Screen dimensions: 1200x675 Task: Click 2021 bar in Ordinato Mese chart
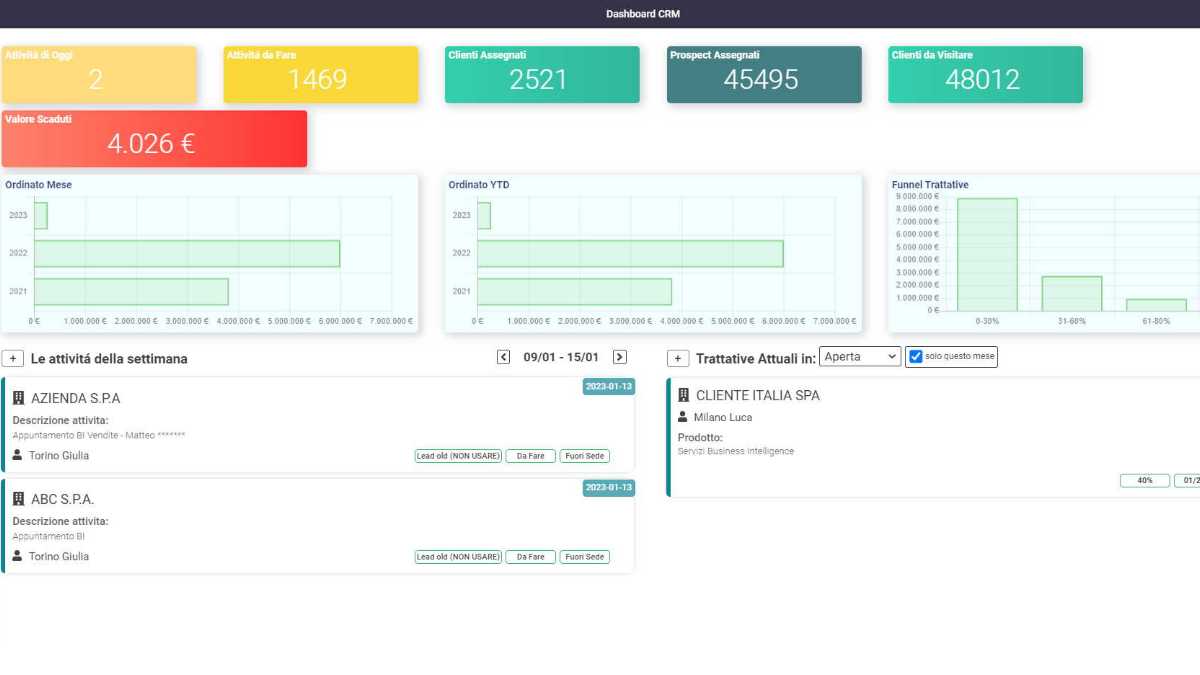tap(131, 291)
